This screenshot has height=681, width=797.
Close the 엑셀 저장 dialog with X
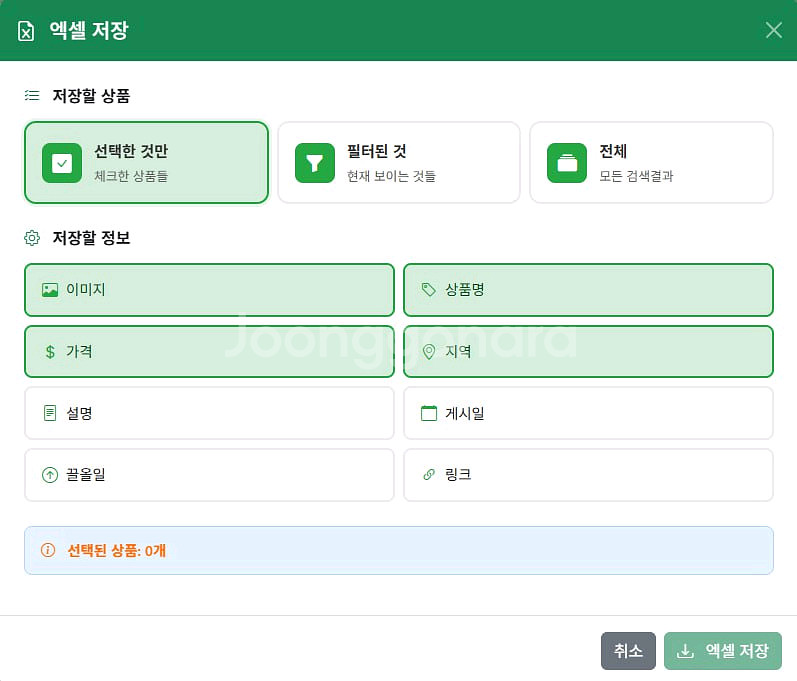pos(773,30)
